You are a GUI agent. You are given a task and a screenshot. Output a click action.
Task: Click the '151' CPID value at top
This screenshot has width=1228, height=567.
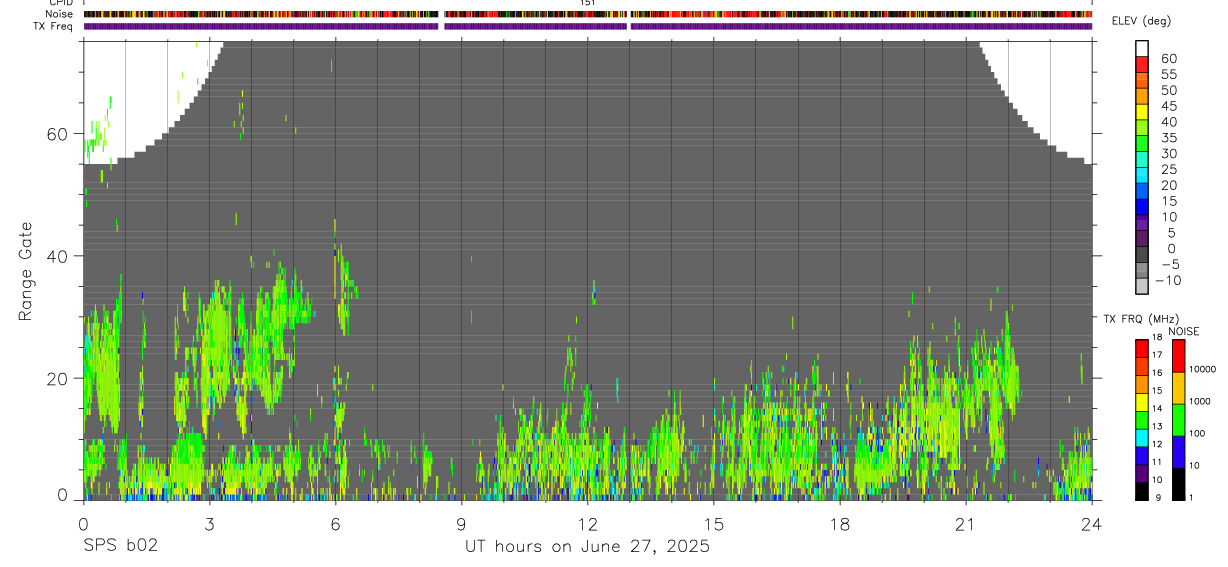click(x=588, y=3)
